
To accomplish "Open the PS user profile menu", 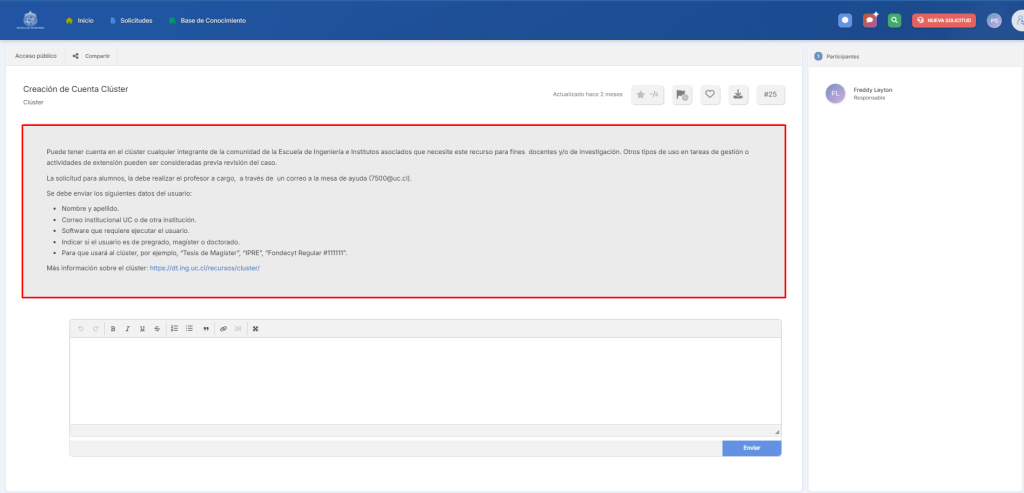I will point(994,20).
